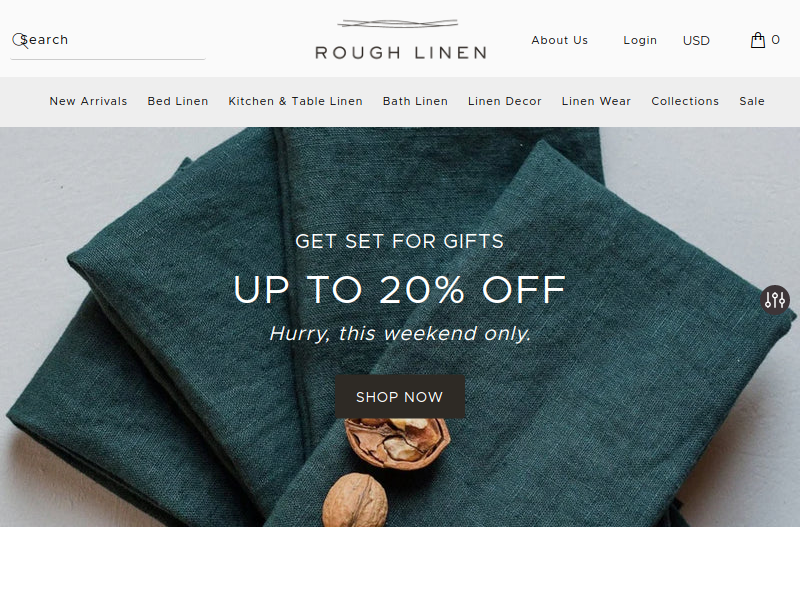The height and width of the screenshot is (600, 800).
Task: Browse the Linen Wear category
Action: pos(596,101)
